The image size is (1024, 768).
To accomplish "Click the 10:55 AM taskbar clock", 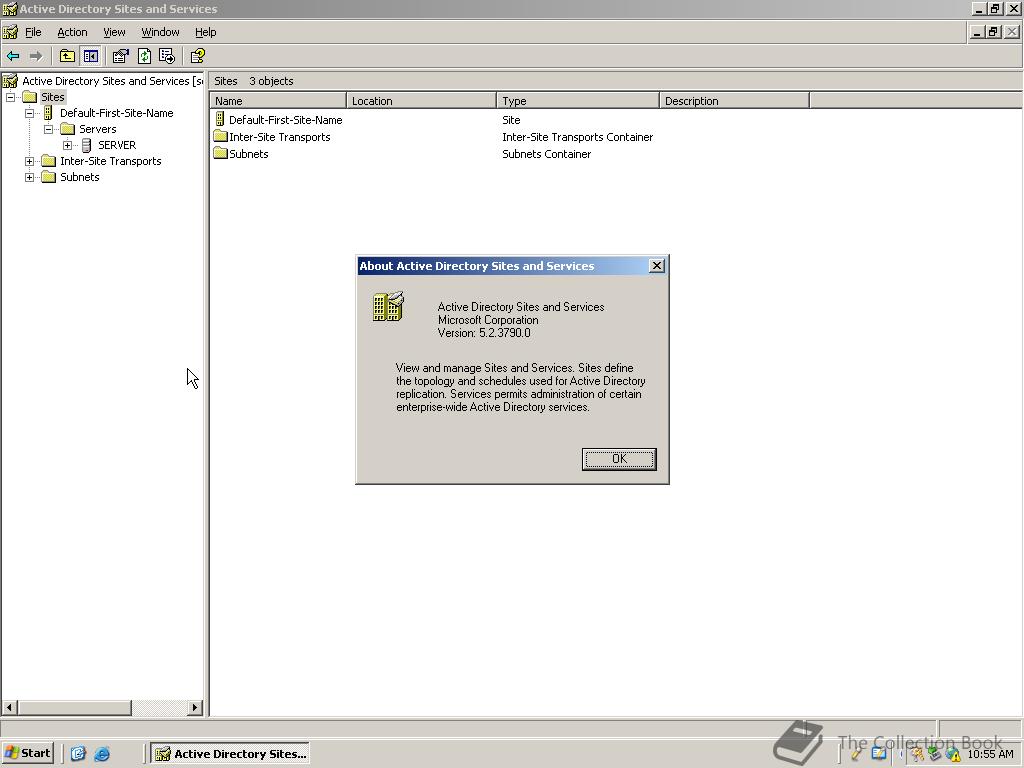I will (x=990, y=754).
